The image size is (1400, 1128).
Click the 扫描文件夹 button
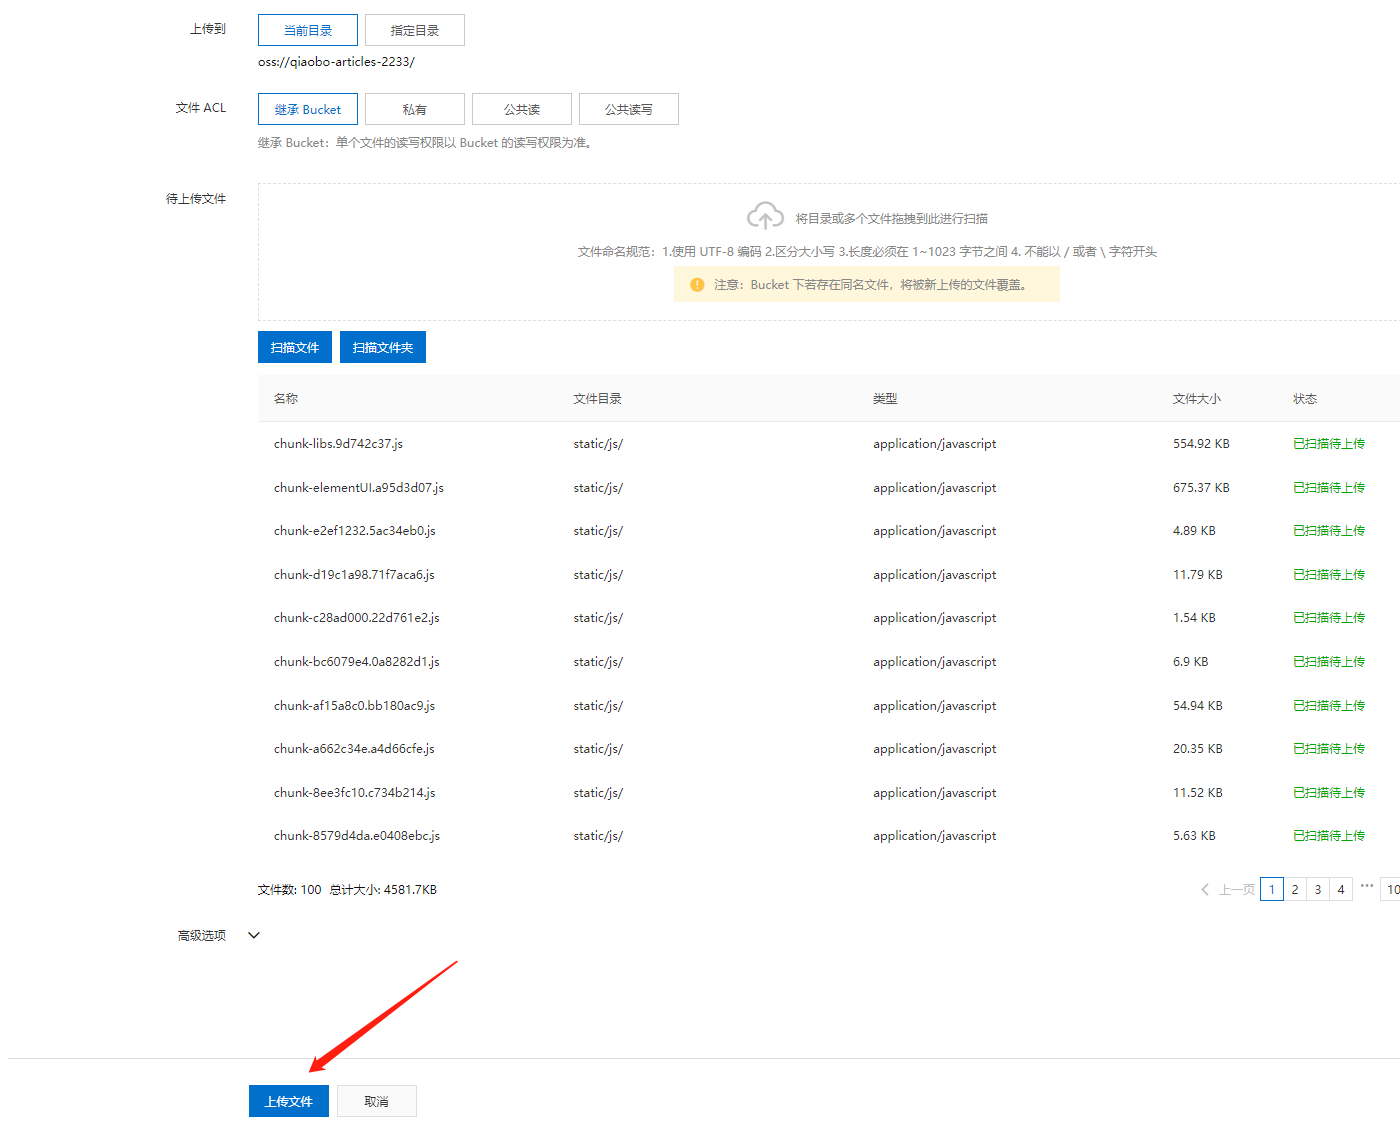point(383,347)
